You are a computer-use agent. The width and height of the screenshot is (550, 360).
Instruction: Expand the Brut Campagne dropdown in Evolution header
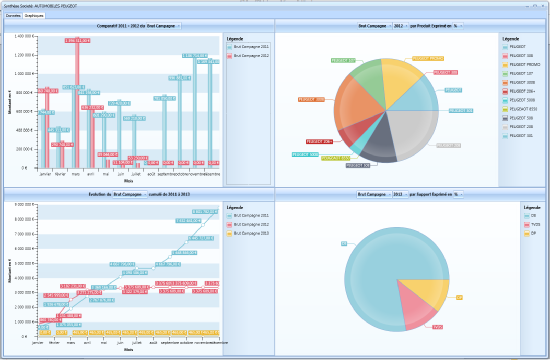click(x=130, y=194)
